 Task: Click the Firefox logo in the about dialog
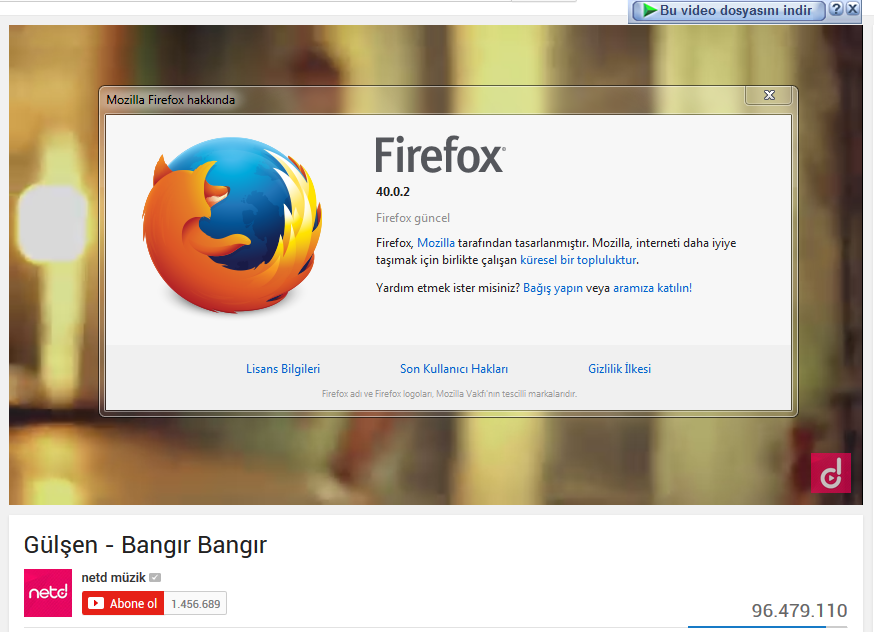pyautogui.click(x=232, y=225)
